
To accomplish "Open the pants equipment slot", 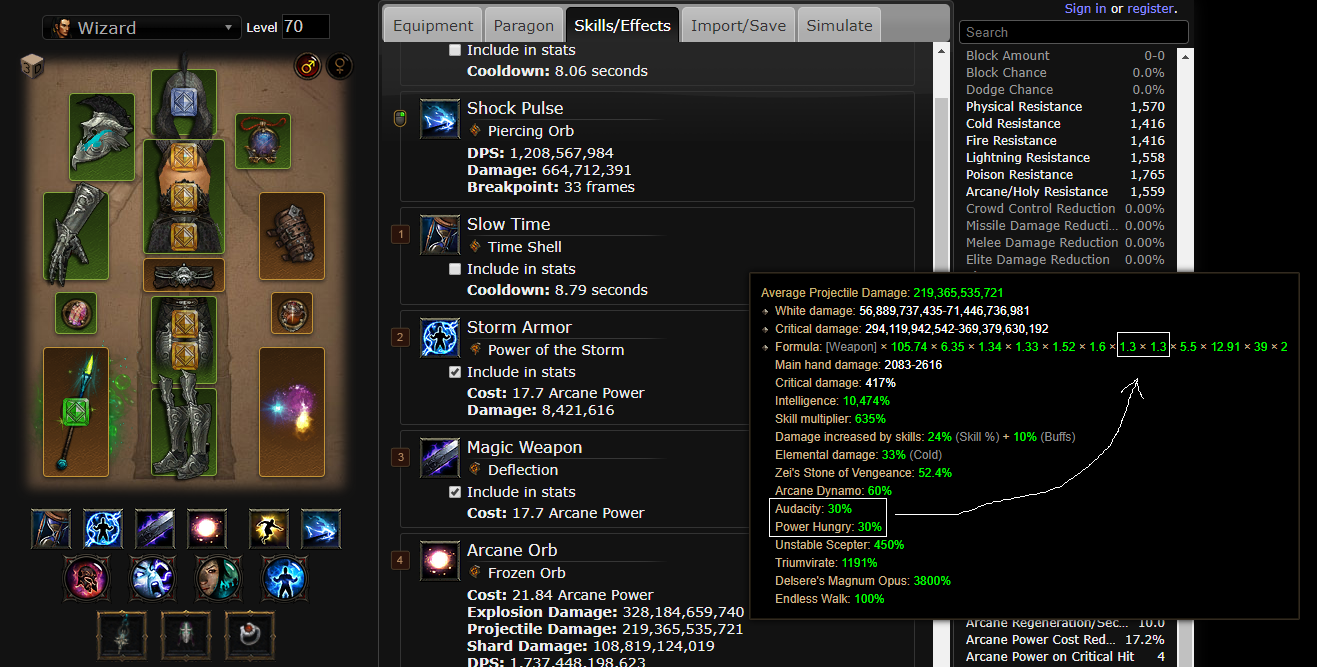I will point(184,340).
